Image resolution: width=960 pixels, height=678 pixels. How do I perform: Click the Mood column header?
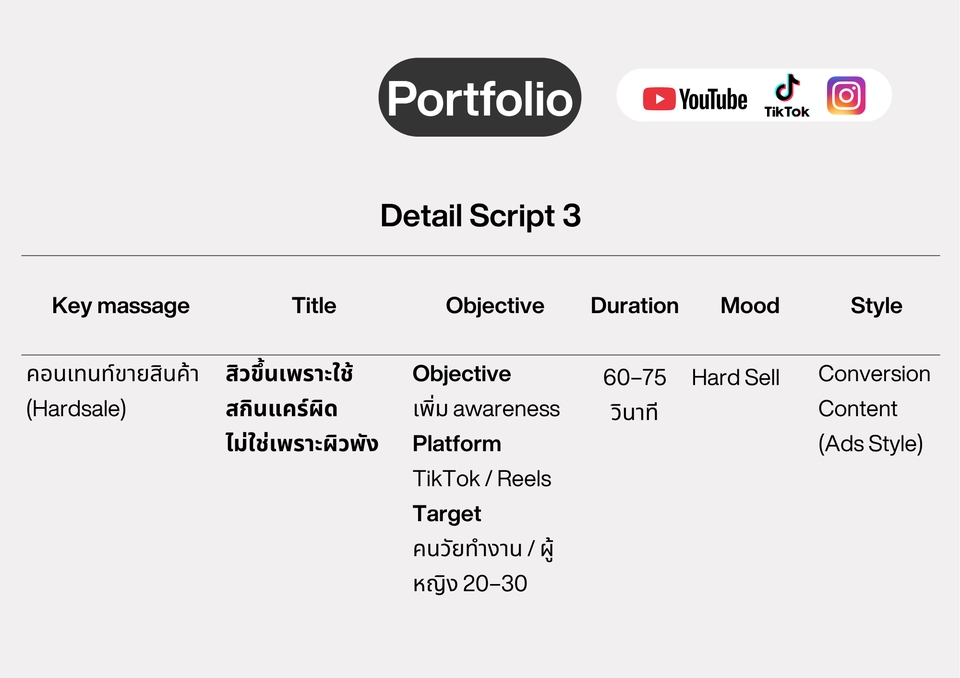tap(750, 305)
